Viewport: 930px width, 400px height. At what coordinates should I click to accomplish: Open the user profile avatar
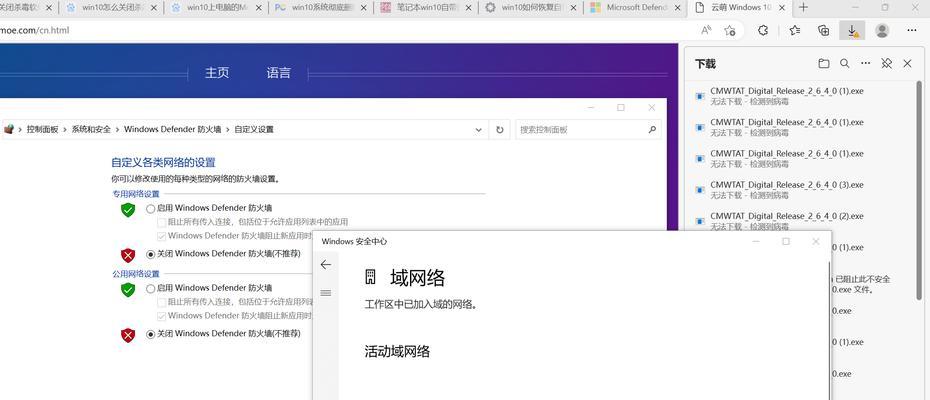tap(883, 30)
